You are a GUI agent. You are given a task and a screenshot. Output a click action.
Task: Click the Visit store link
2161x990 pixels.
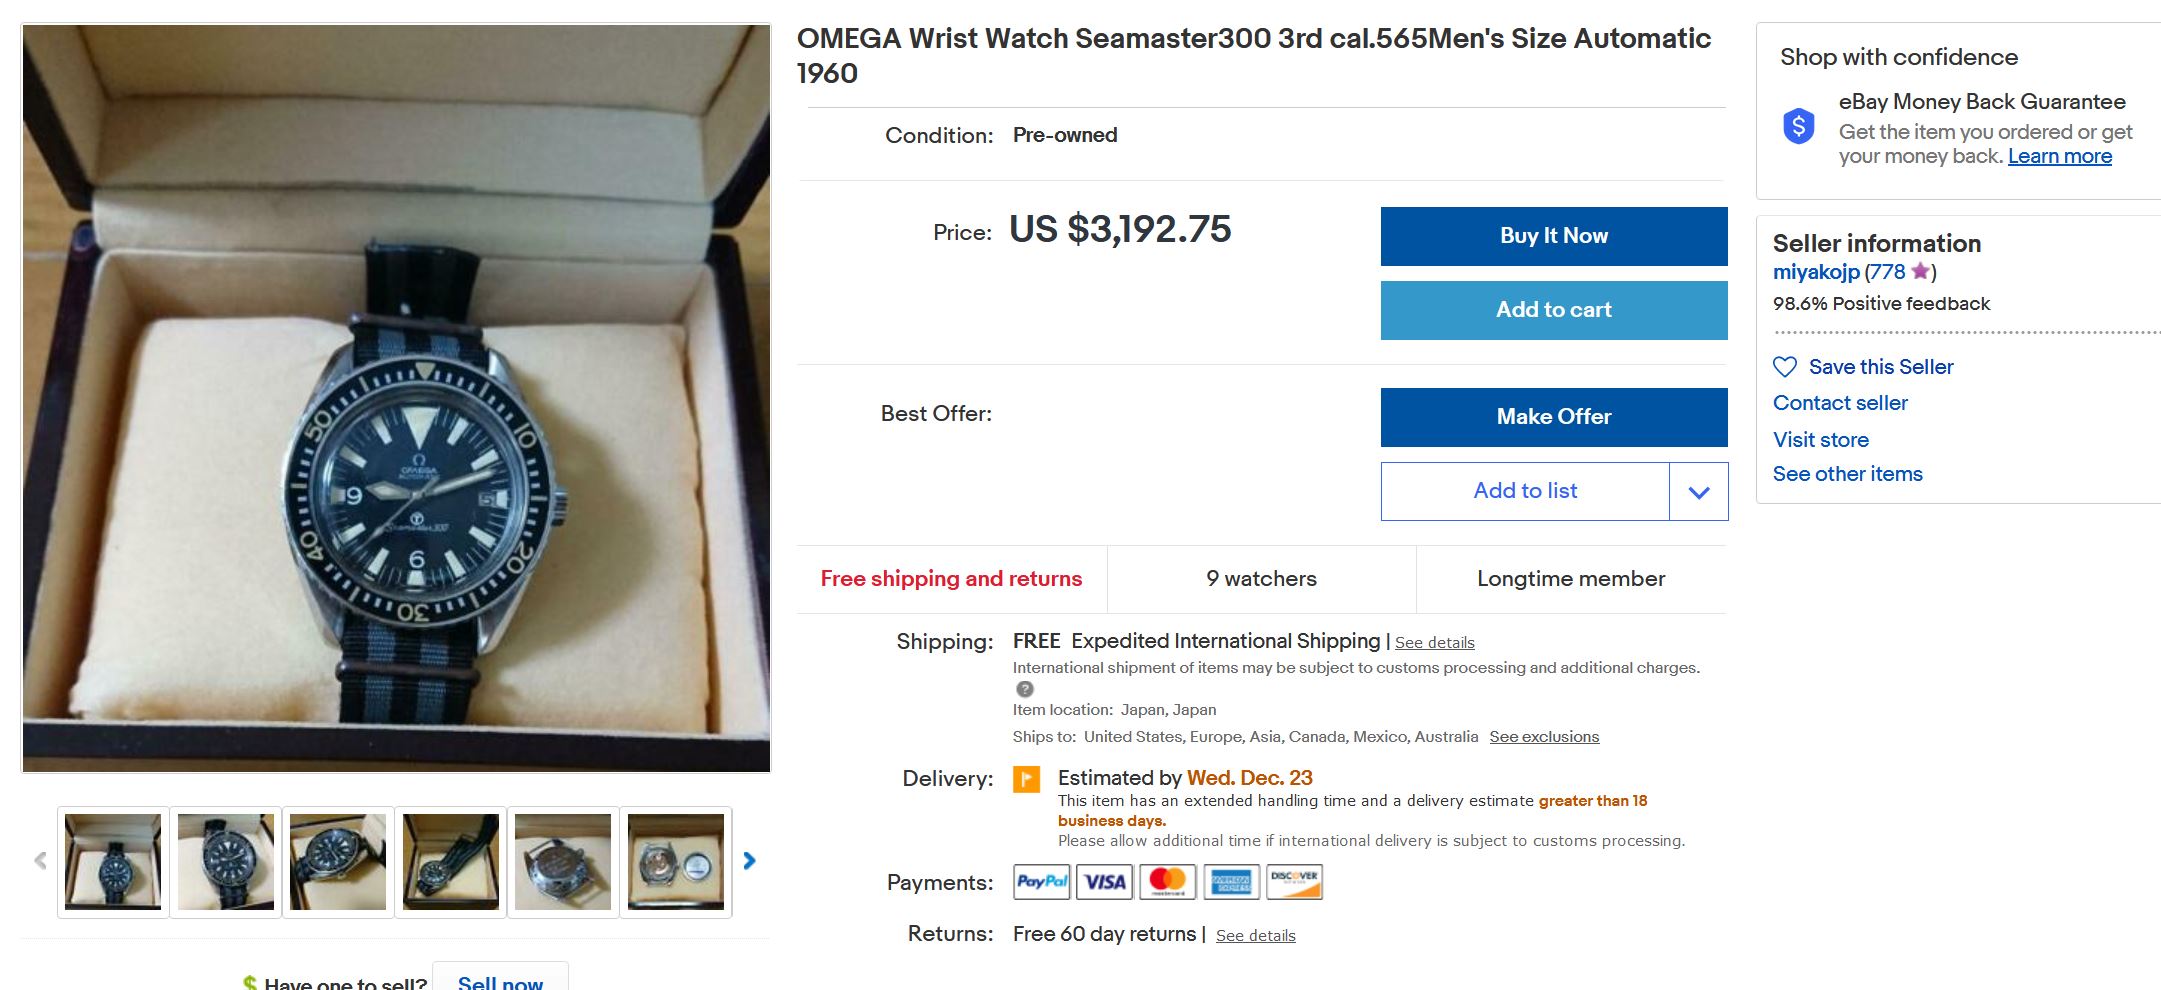pyautogui.click(x=1820, y=440)
